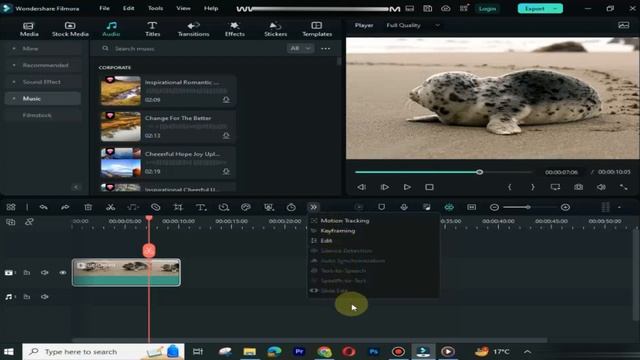The height and width of the screenshot is (360, 640).
Task: Switch to the Titles tab
Action: click(152, 29)
